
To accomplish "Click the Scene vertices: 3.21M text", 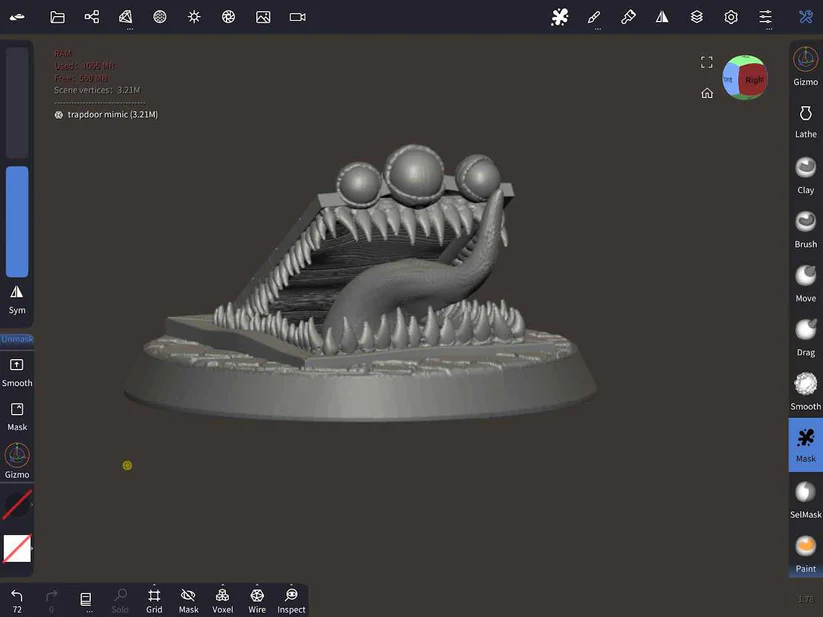I will click(97, 90).
